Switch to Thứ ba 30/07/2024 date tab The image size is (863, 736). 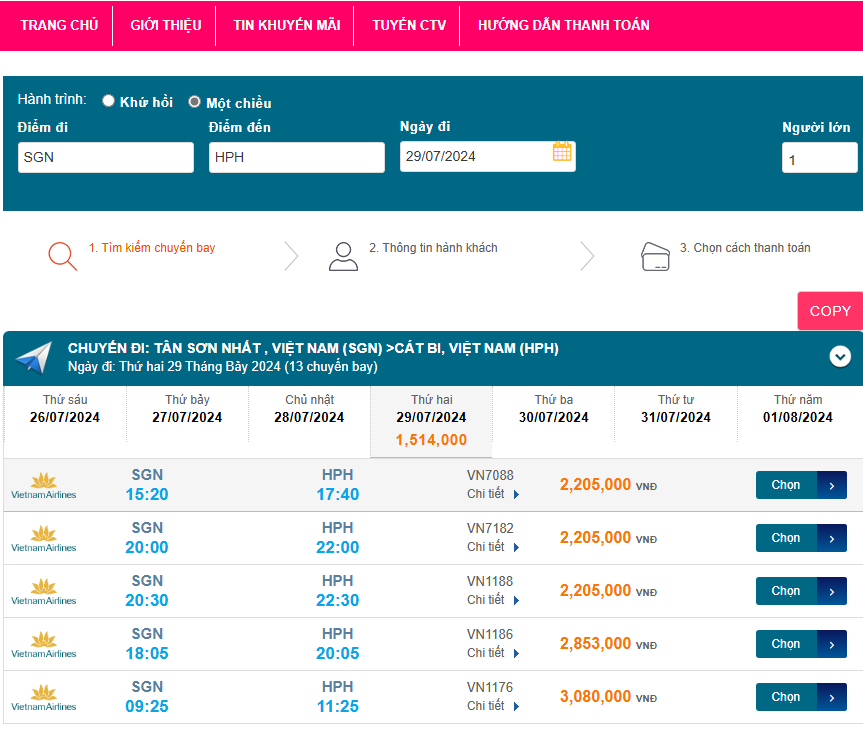553,409
